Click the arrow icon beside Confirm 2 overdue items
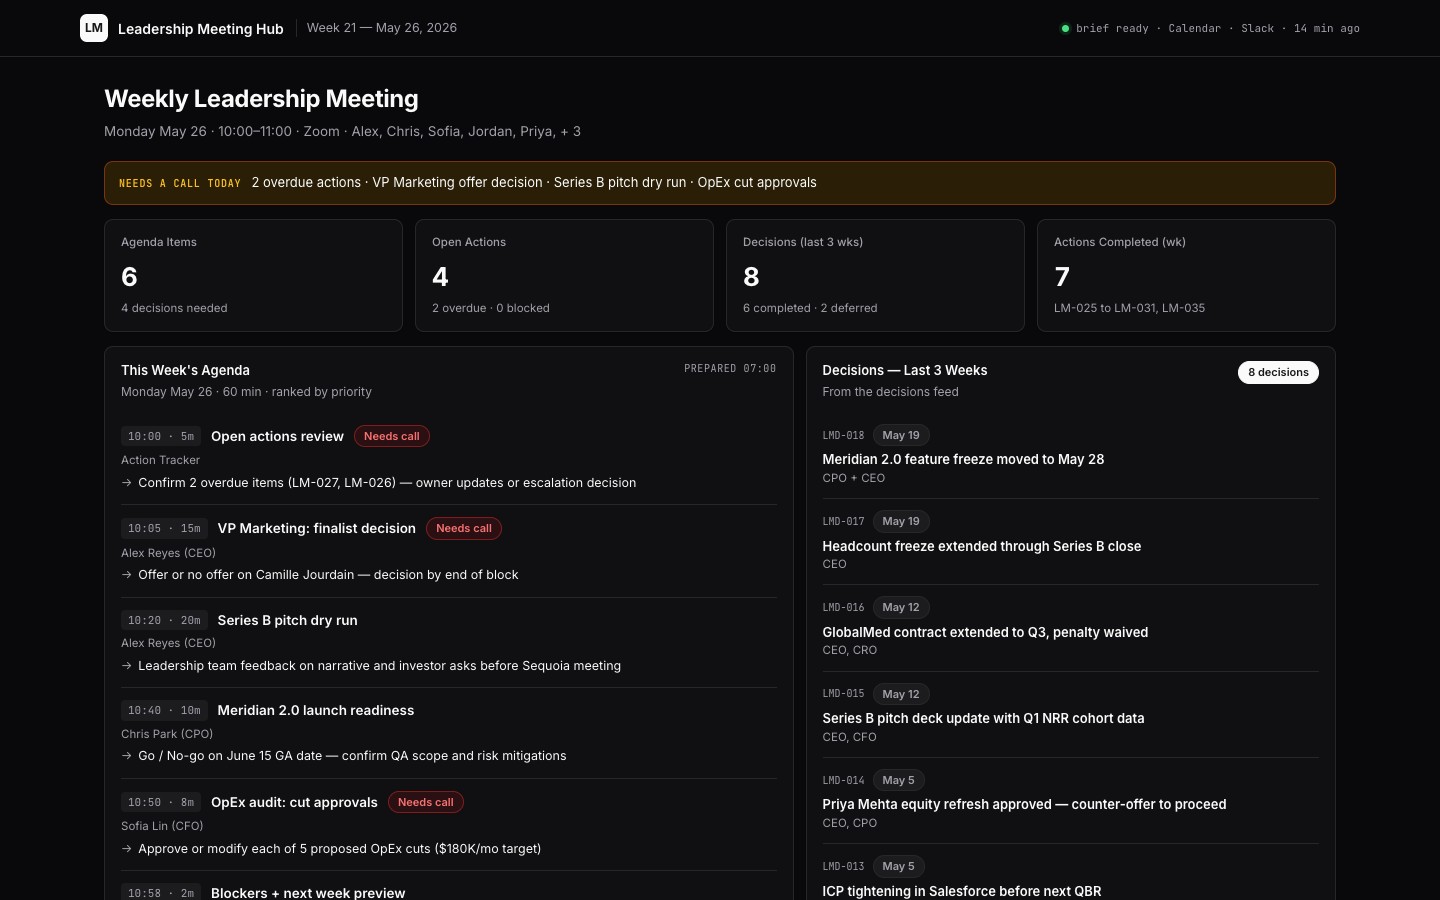 pyautogui.click(x=127, y=483)
